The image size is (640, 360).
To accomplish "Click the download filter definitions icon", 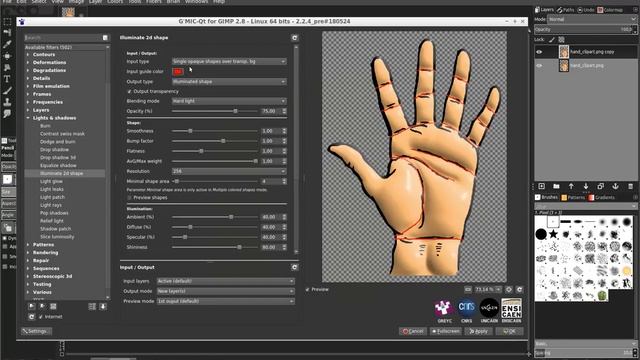I will point(103,306).
